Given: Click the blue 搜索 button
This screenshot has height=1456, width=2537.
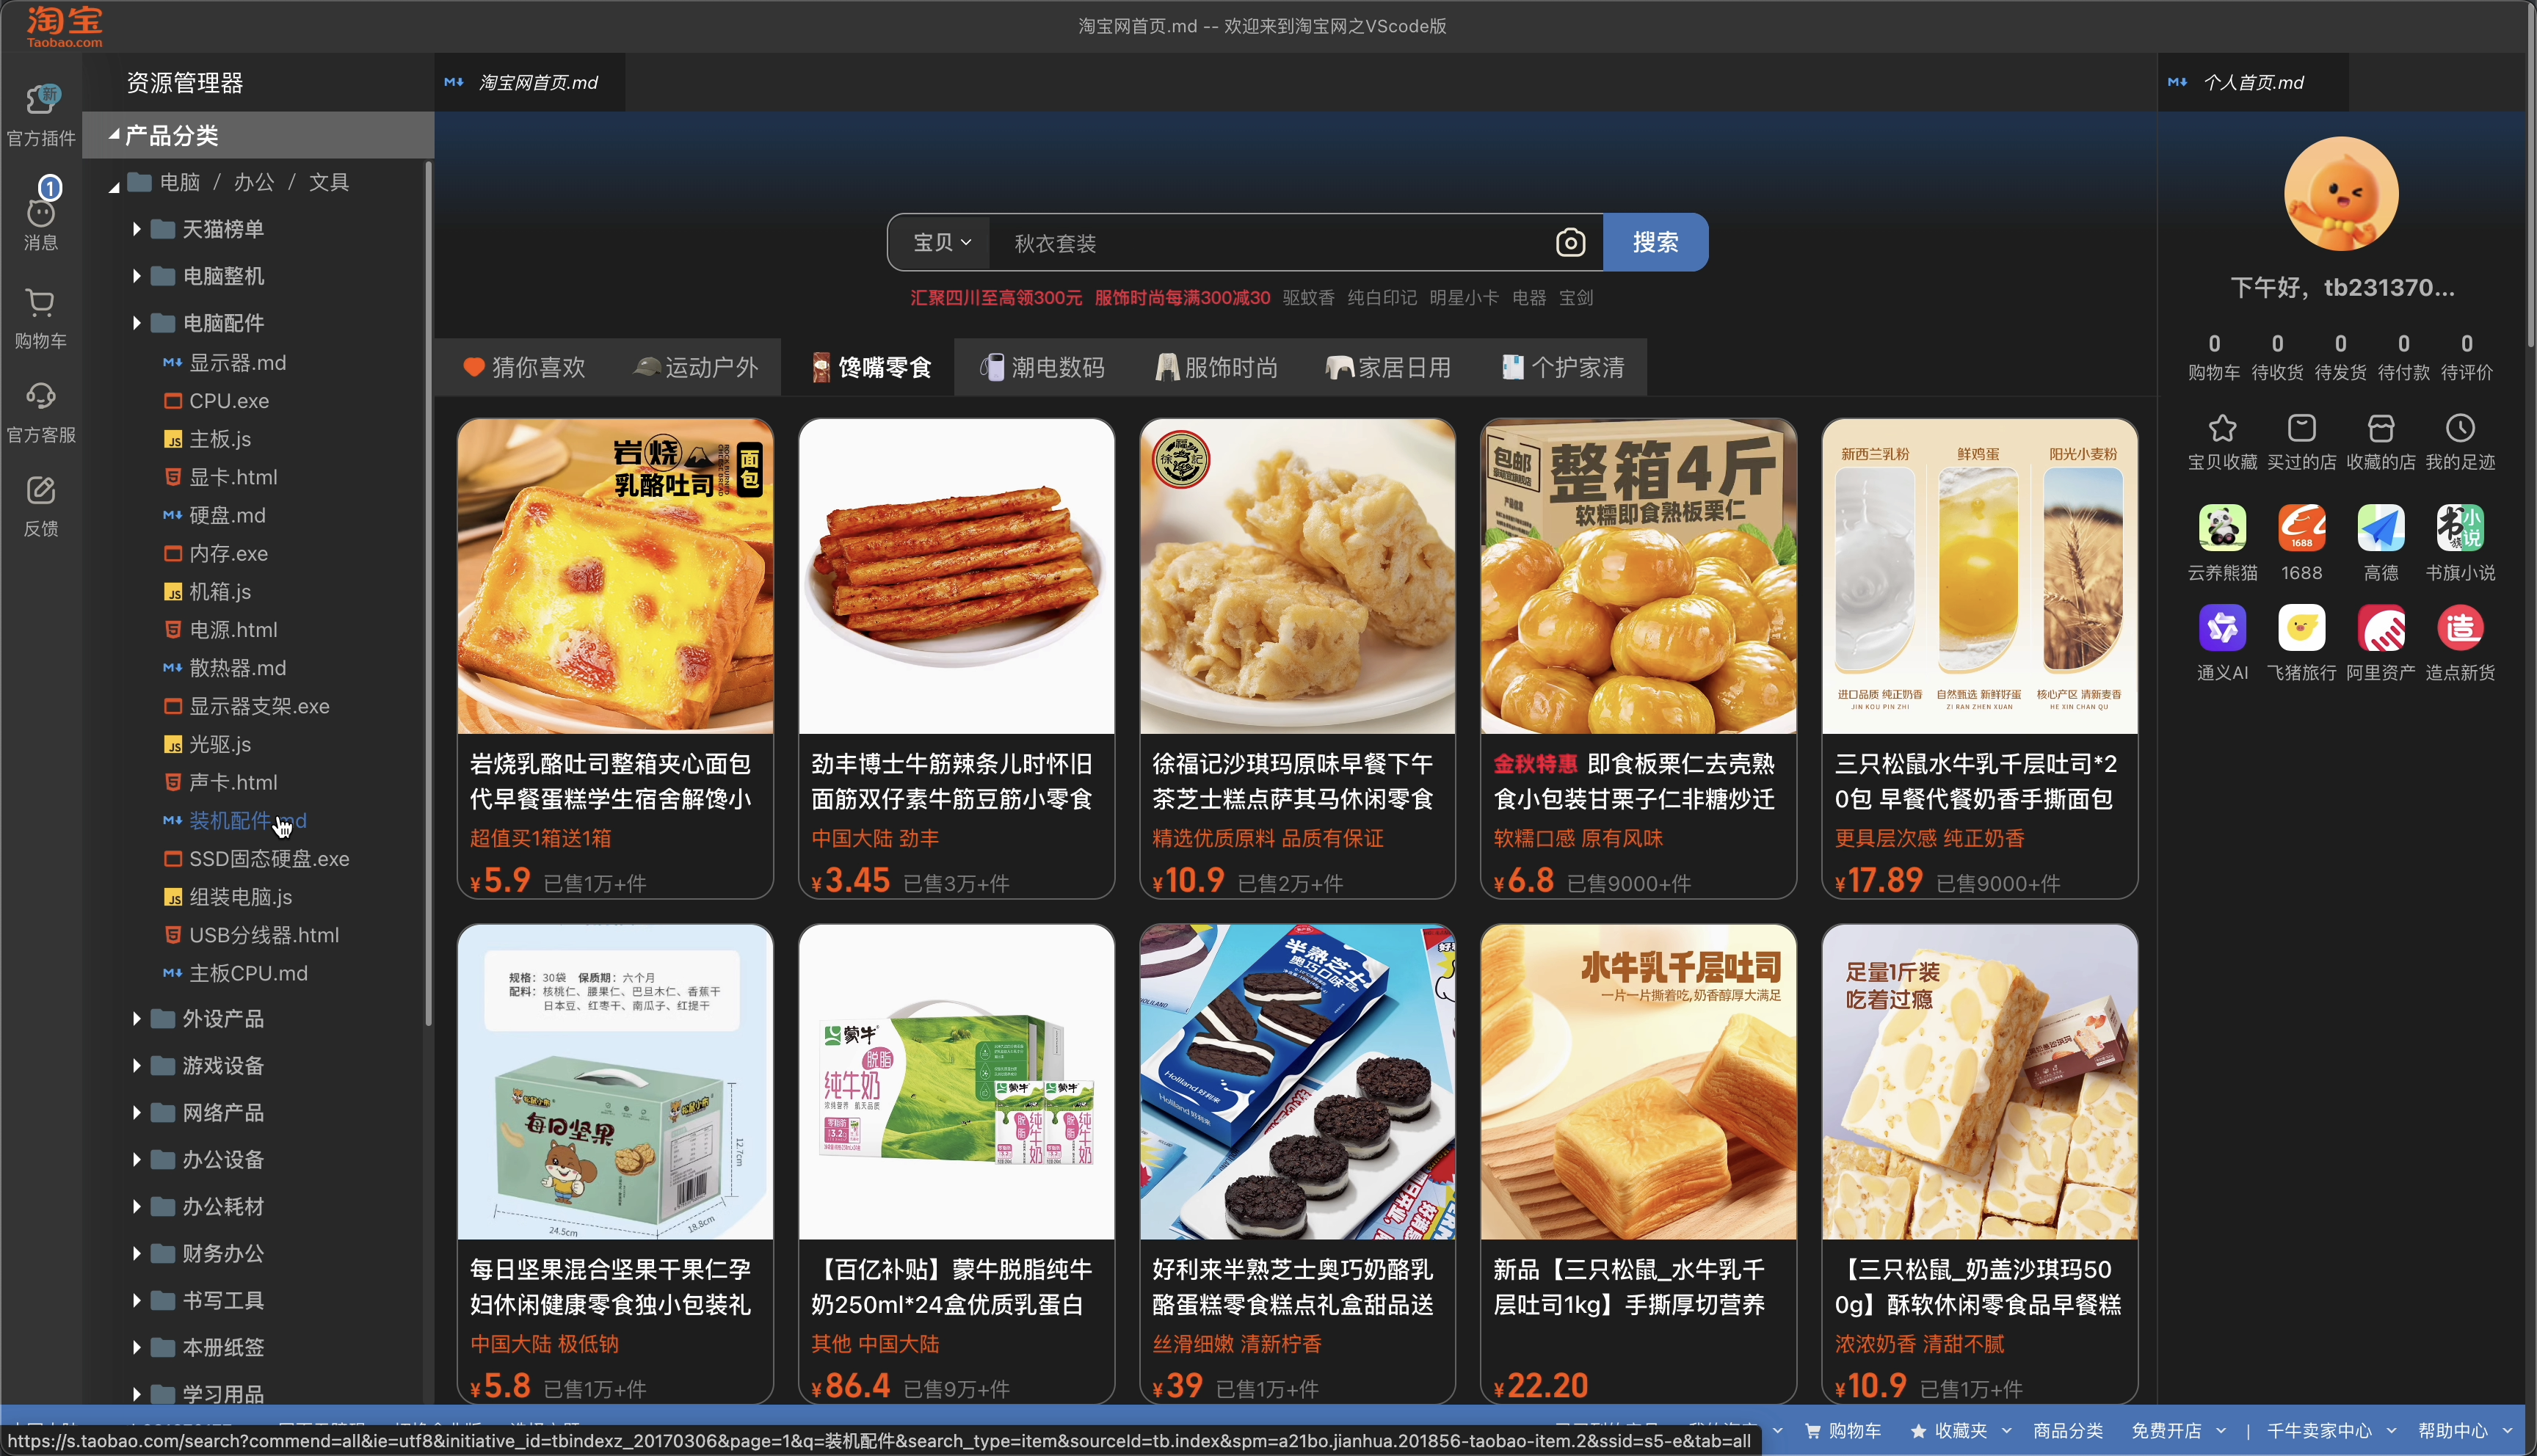Looking at the screenshot, I should [1655, 242].
